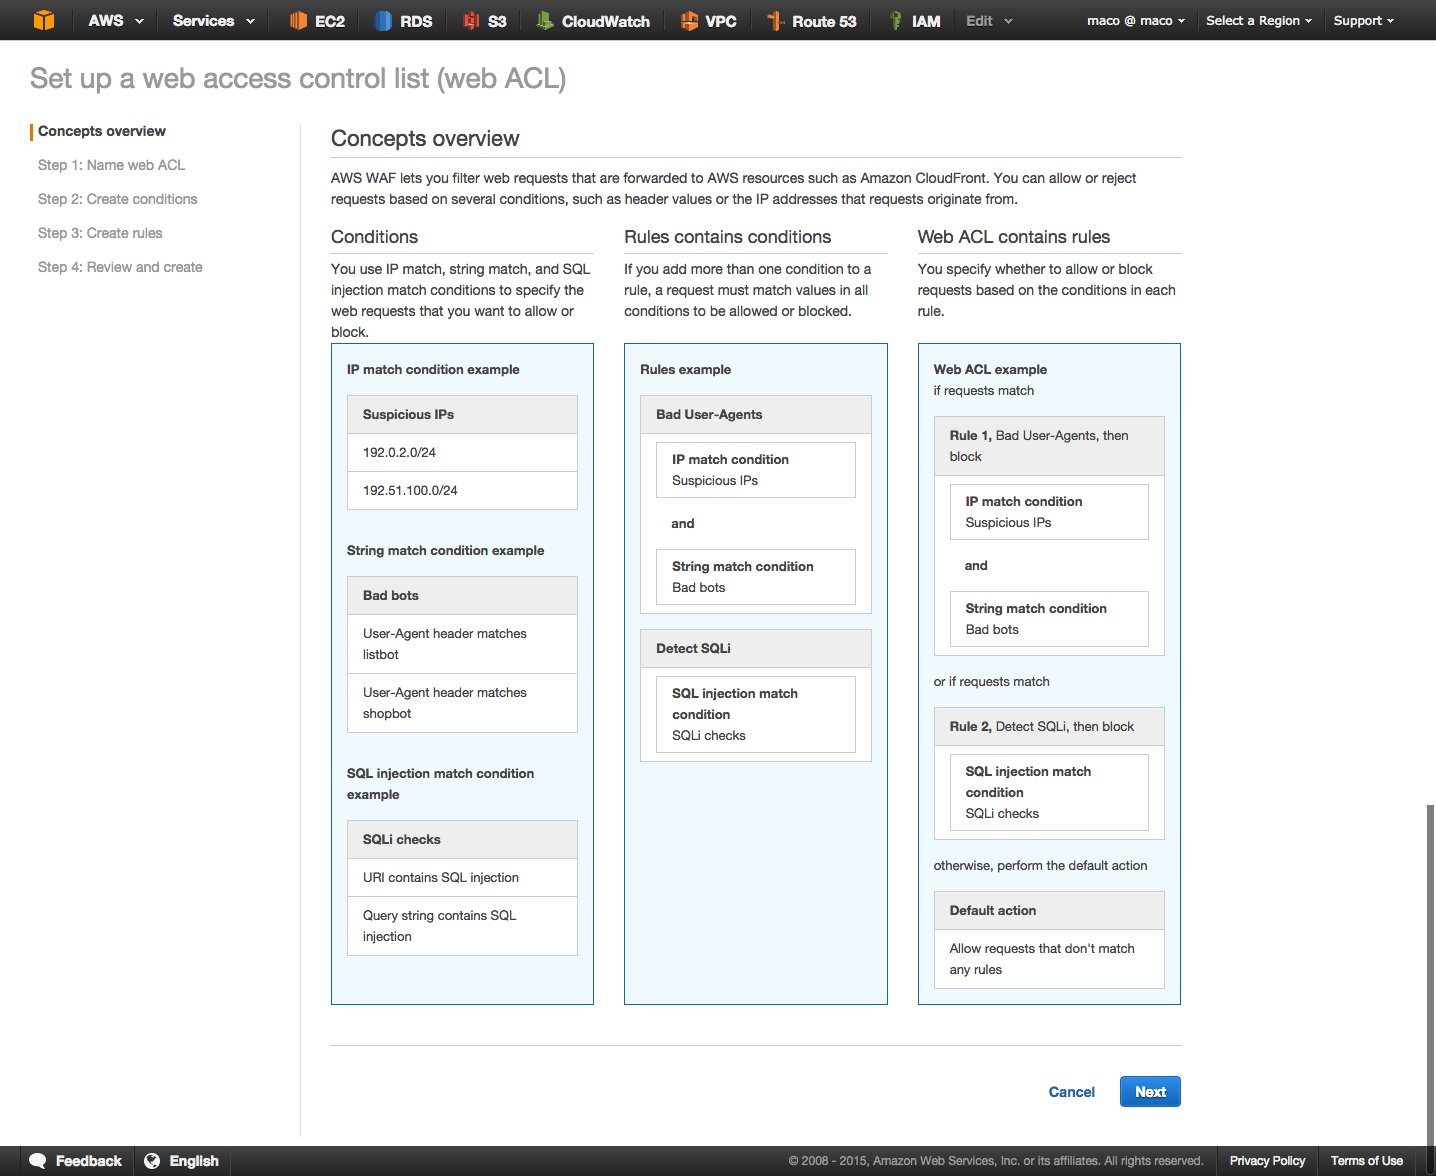Click the Bad User-Agents rule header
Viewport: 1436px width, 1176px height.
755,415
